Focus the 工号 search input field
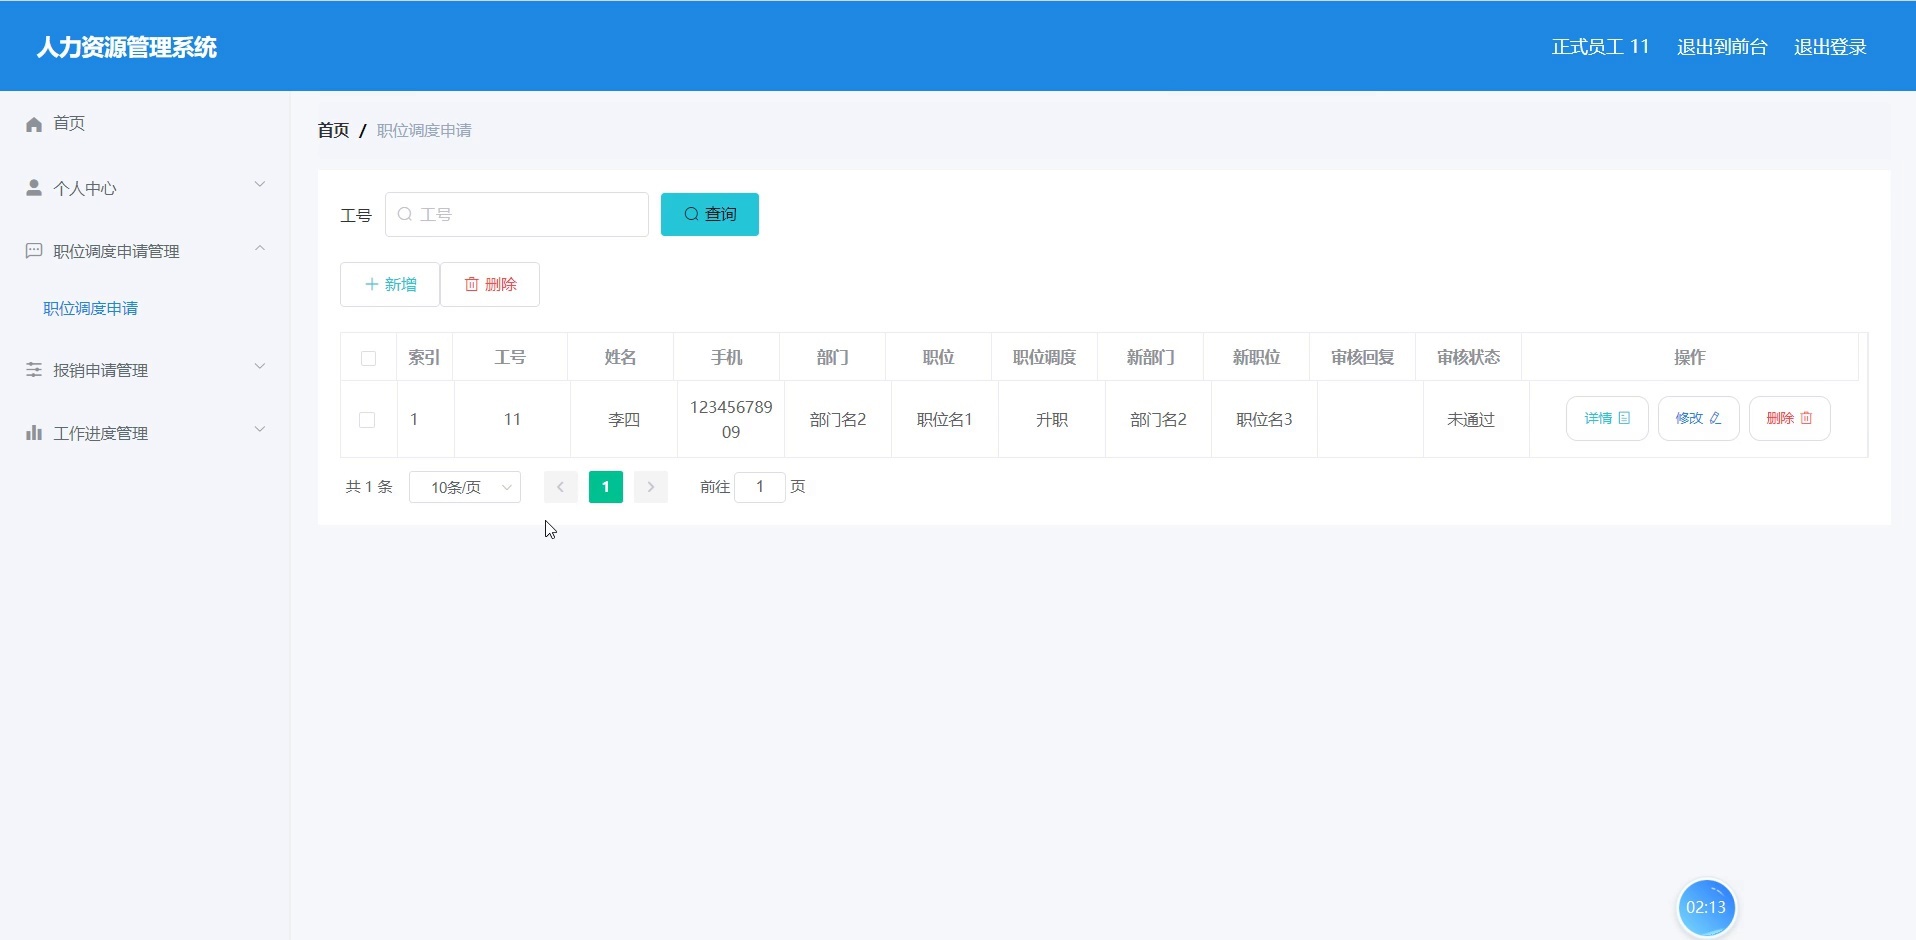The height and width of the screenshot is (940, 1916). [x=517, y=214]
